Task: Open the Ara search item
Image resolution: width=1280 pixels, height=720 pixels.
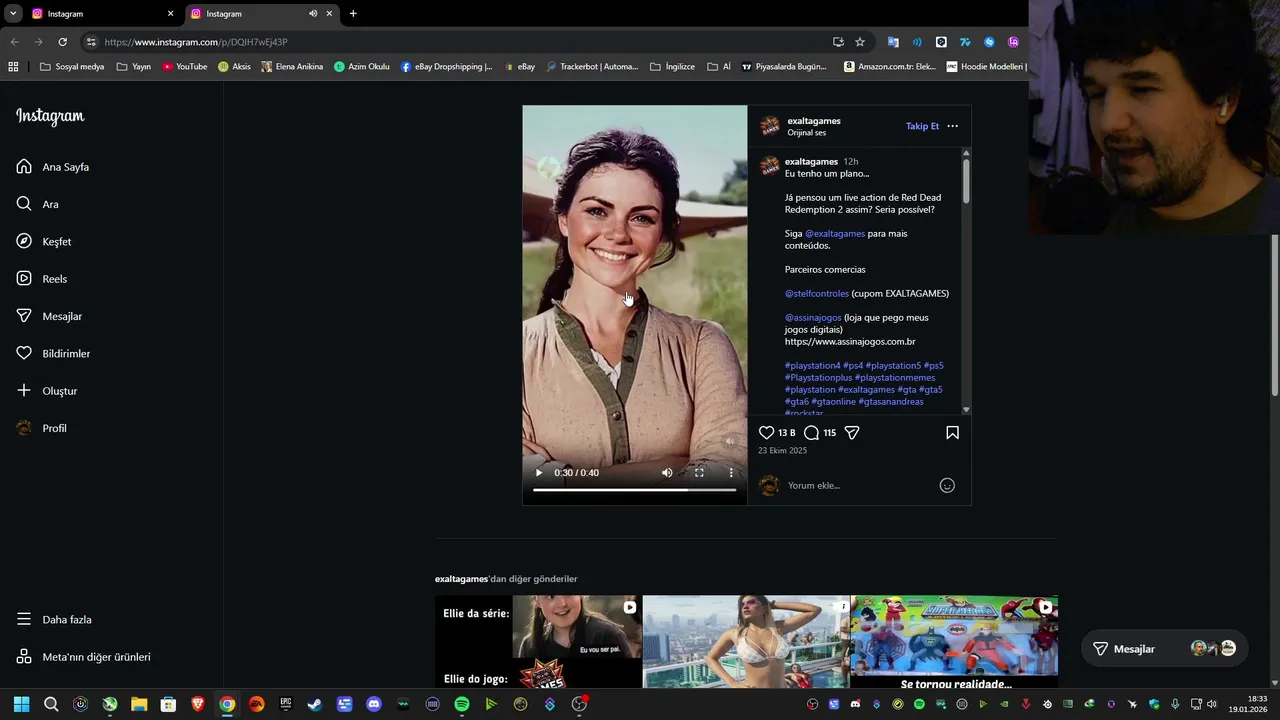Action: (37, 204)
